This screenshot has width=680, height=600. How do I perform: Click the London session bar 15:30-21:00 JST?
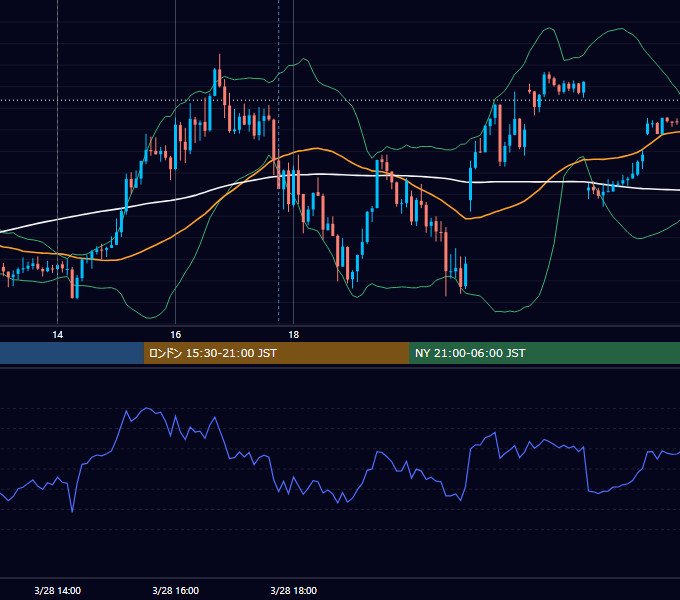point(276,353)
